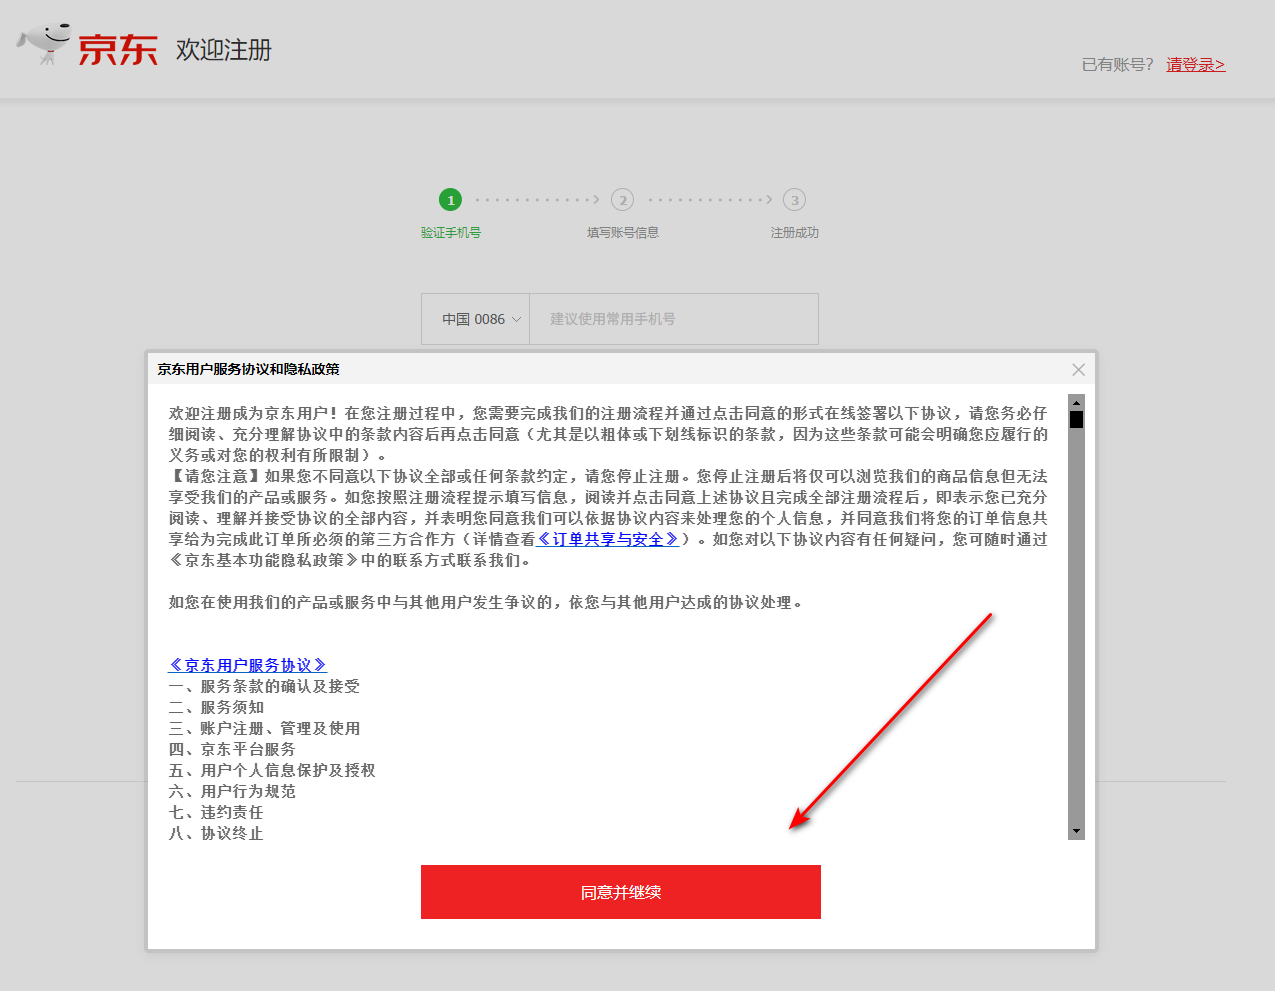Click the 三、账户注册、管理及使用 line

[264, 728]
